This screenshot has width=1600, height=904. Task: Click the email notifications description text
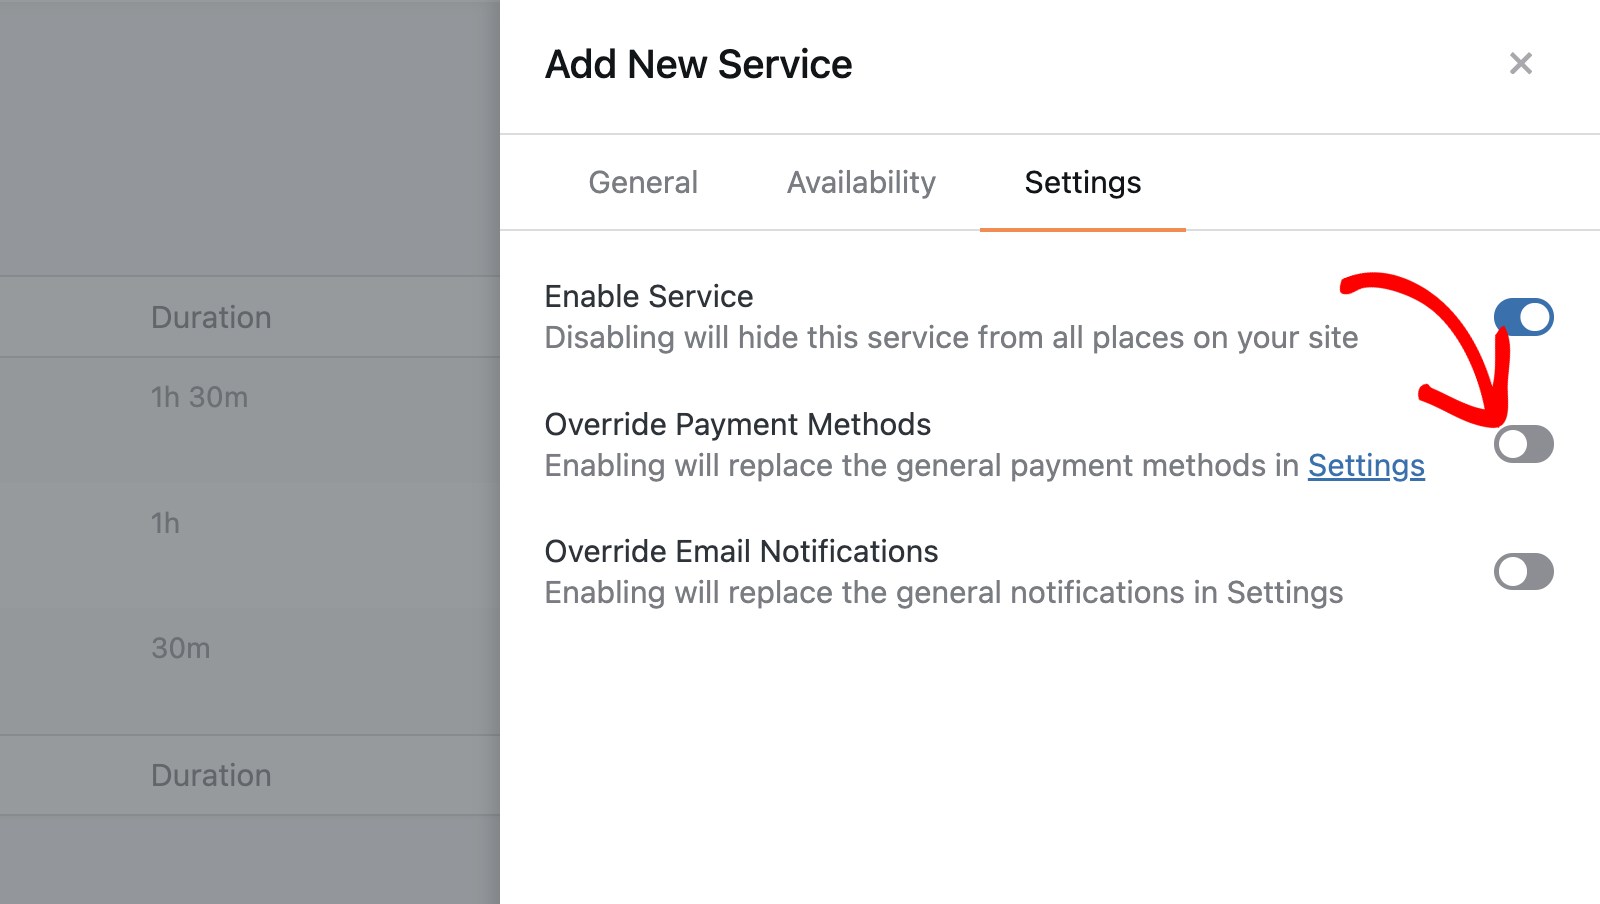(x=943, y=592)
